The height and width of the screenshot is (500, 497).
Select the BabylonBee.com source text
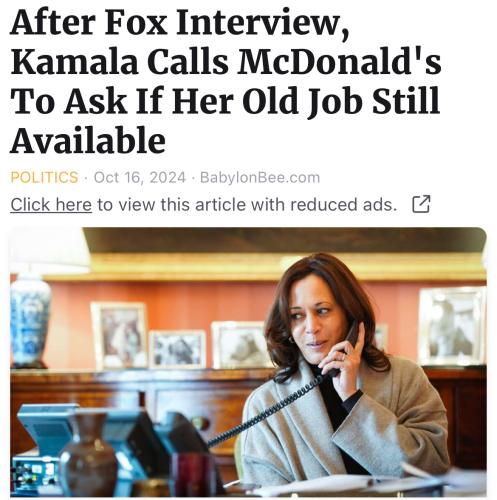[x=260, y=177]
